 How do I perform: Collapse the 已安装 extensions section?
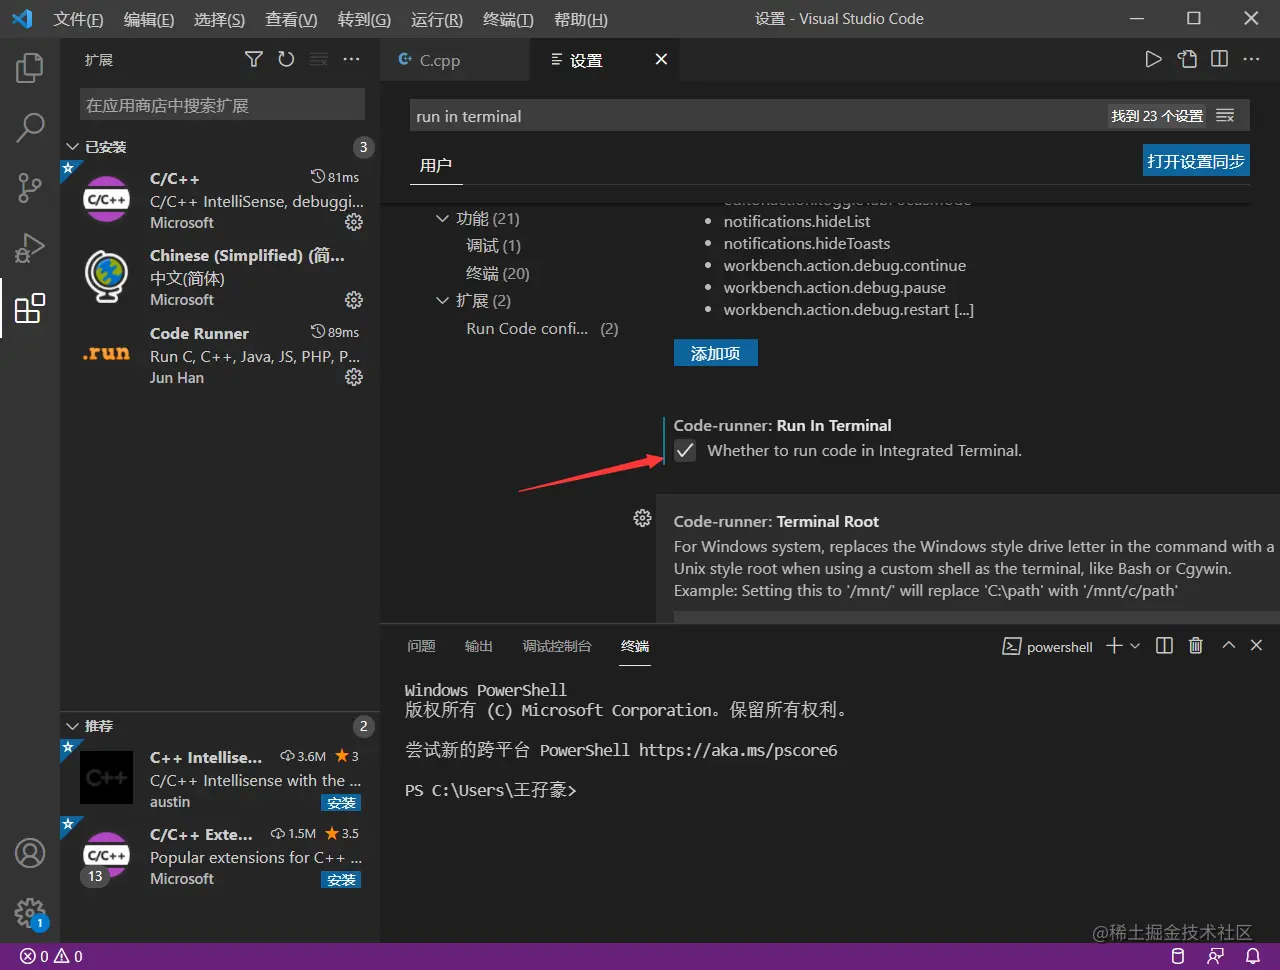point(72,147)
